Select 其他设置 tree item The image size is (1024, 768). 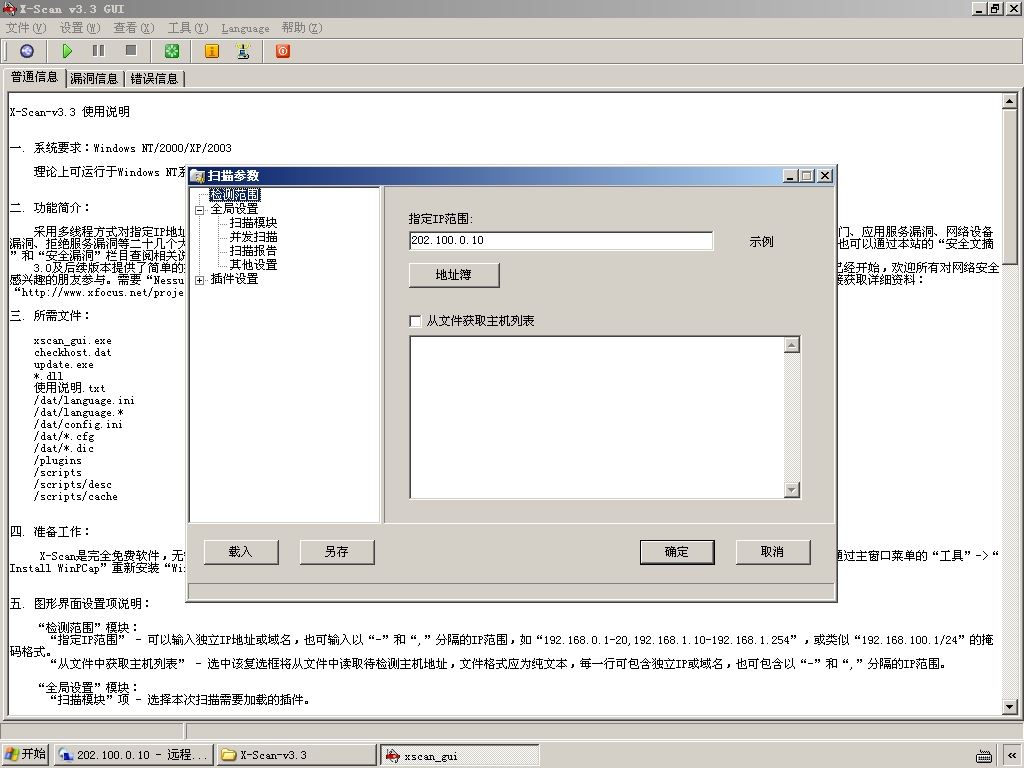click(x=253, y=265)
